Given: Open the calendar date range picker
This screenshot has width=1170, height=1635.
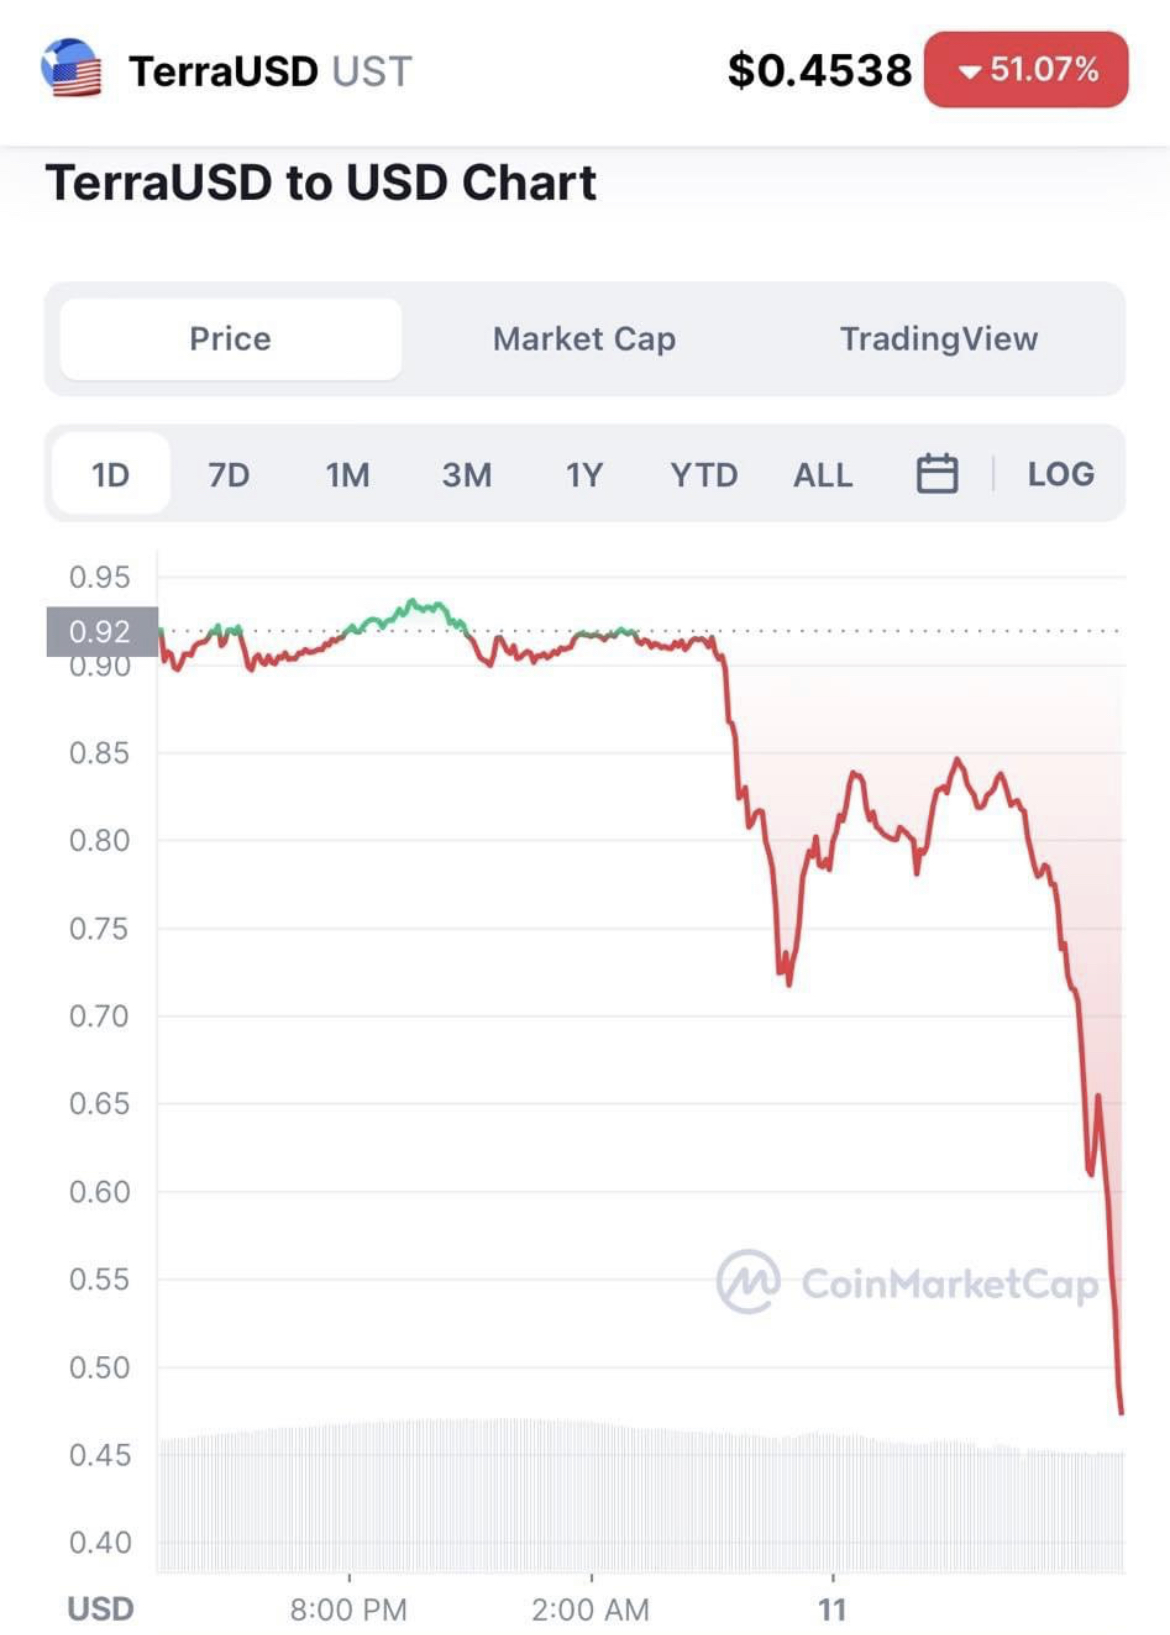Looking at the screenshot, I should coord(937,474).
